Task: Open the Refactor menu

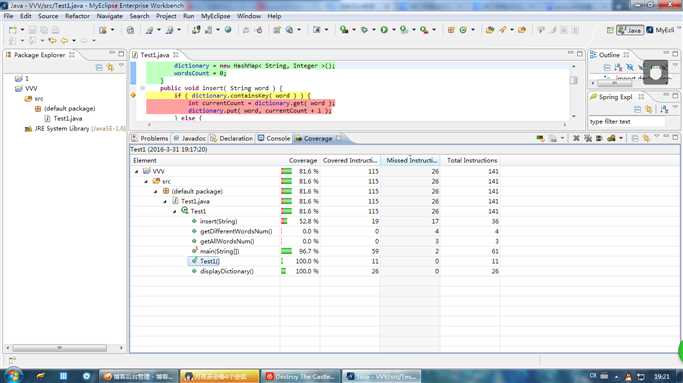Action: [x=77, y=16]
